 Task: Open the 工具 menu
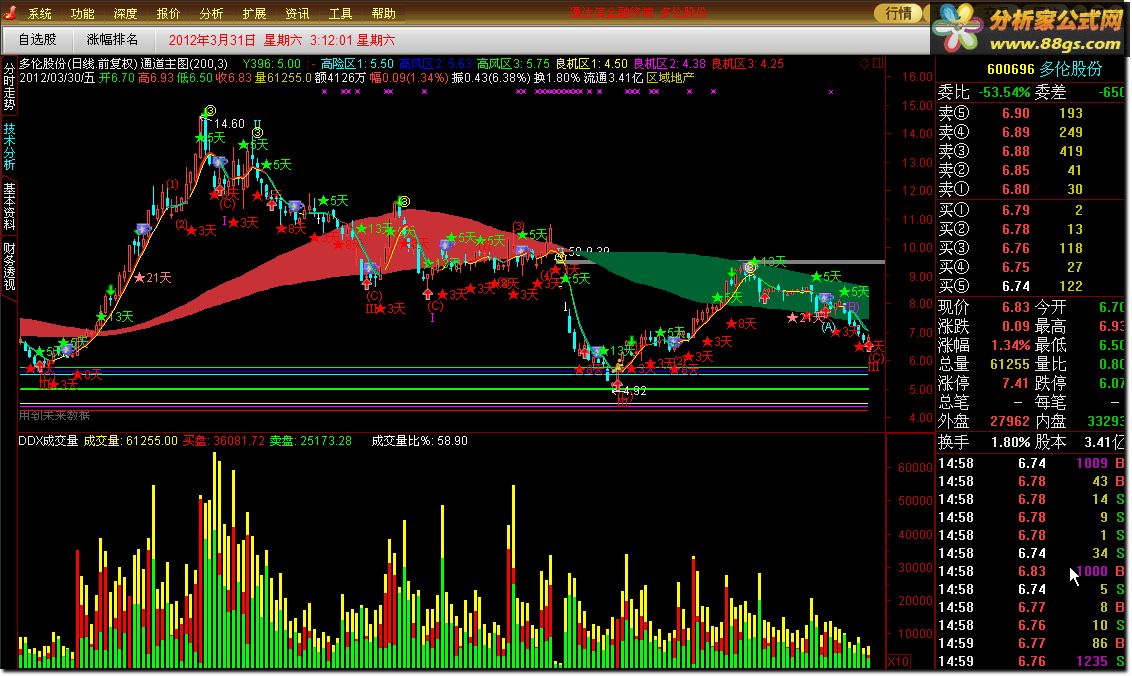click(x=340, y=13)
